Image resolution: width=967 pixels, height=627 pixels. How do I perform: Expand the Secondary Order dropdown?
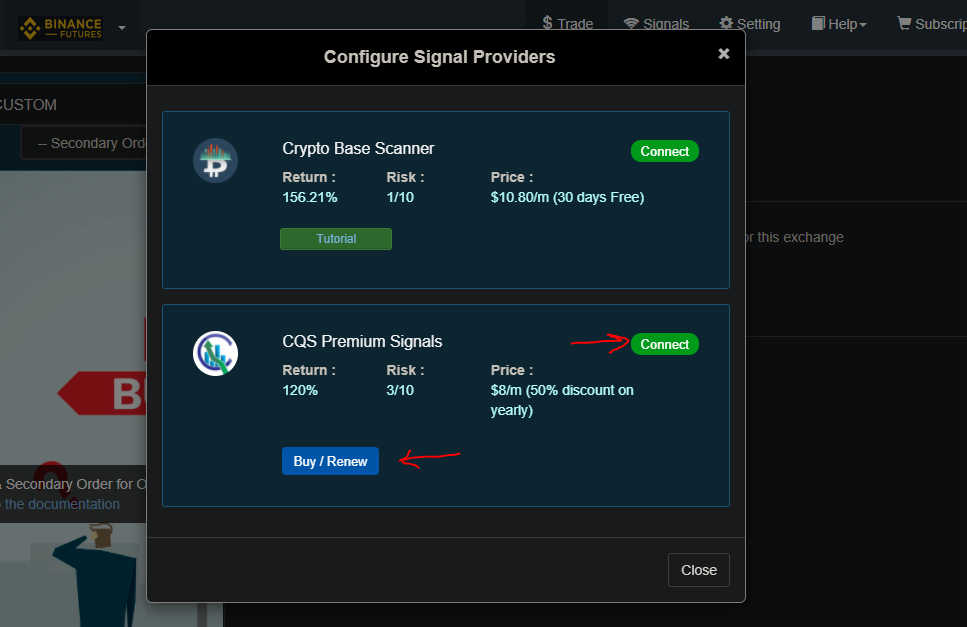click(85, 143)
